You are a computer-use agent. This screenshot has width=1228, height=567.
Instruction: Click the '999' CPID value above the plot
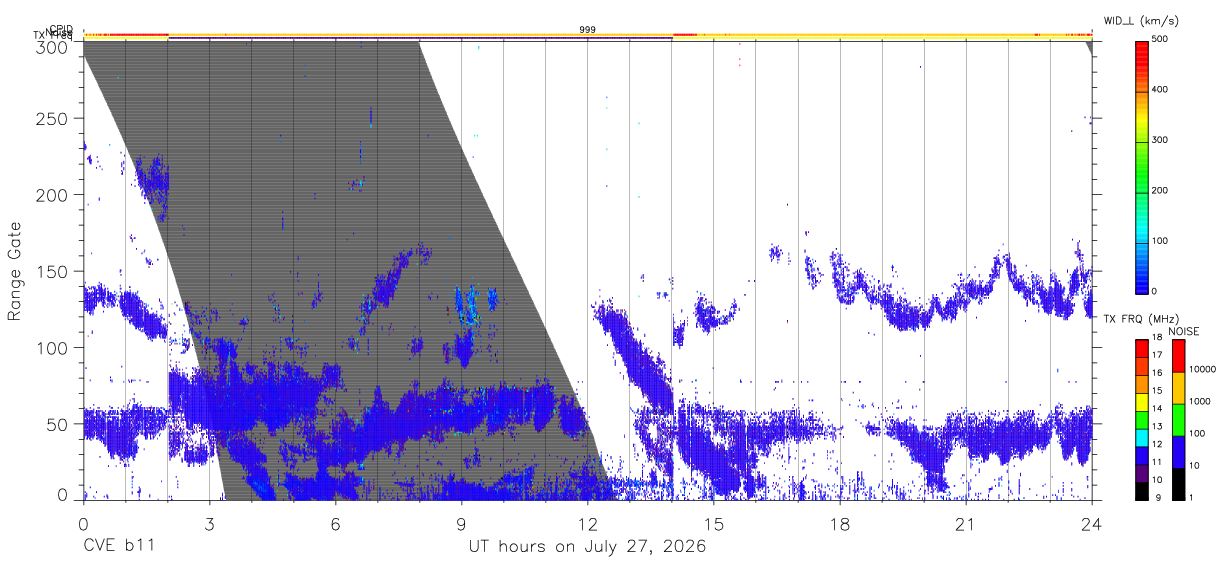(587, 30)
